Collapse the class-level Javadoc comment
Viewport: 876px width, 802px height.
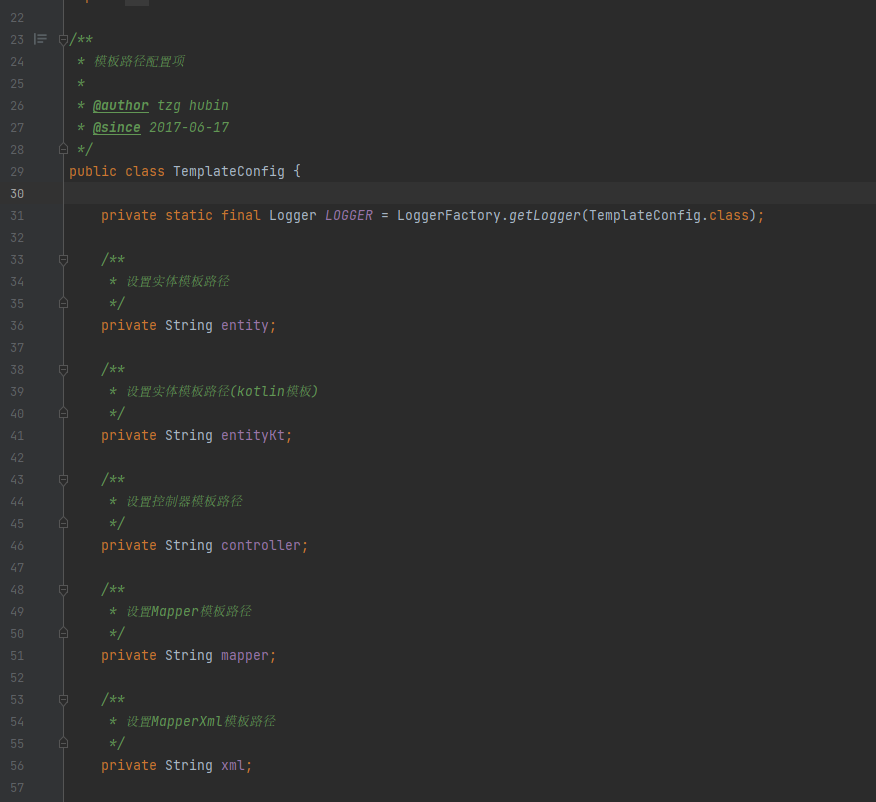click(63, 39)
